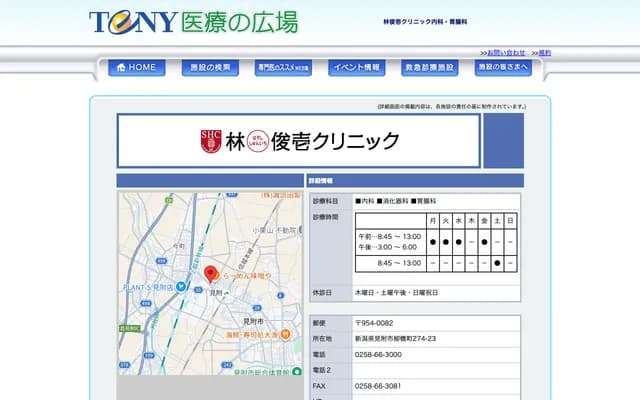Click the 午前 8:45 ~ 13:00 hours text
640x400 pixels.
tap(390, 237)
